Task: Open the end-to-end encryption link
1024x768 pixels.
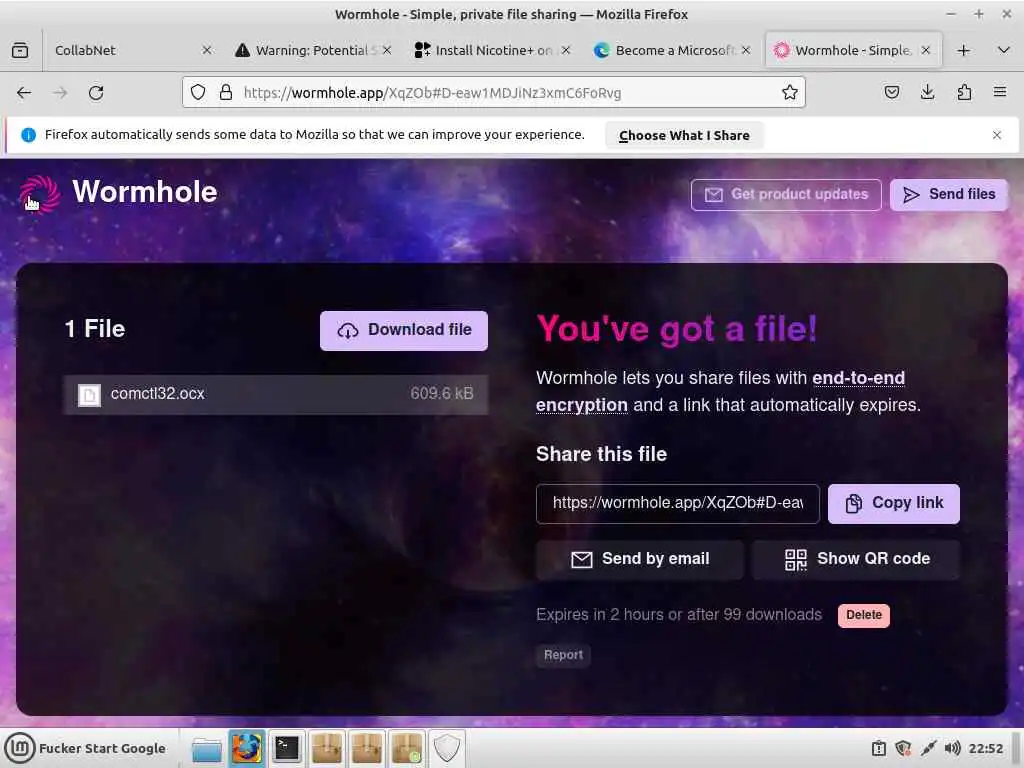Action: [x=858, y=378]
